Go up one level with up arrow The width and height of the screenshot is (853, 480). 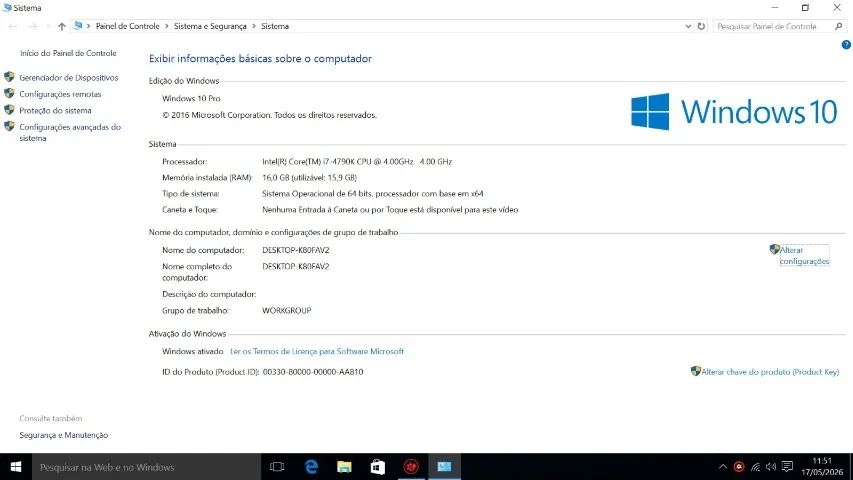61,26
